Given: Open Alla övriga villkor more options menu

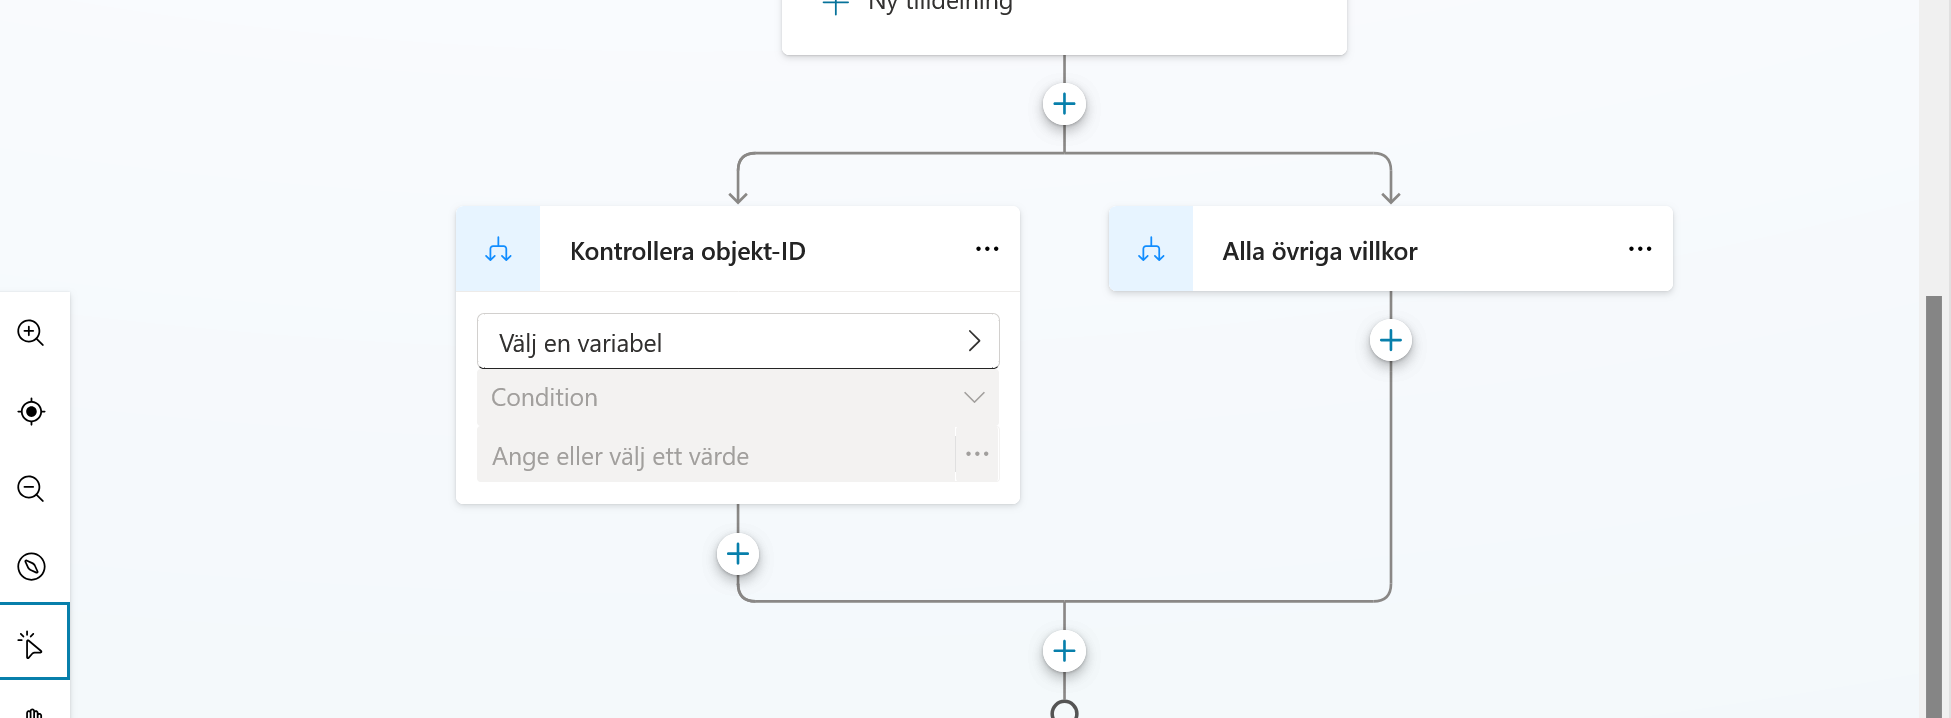Looking at the screenshot, I should 1640,249.
